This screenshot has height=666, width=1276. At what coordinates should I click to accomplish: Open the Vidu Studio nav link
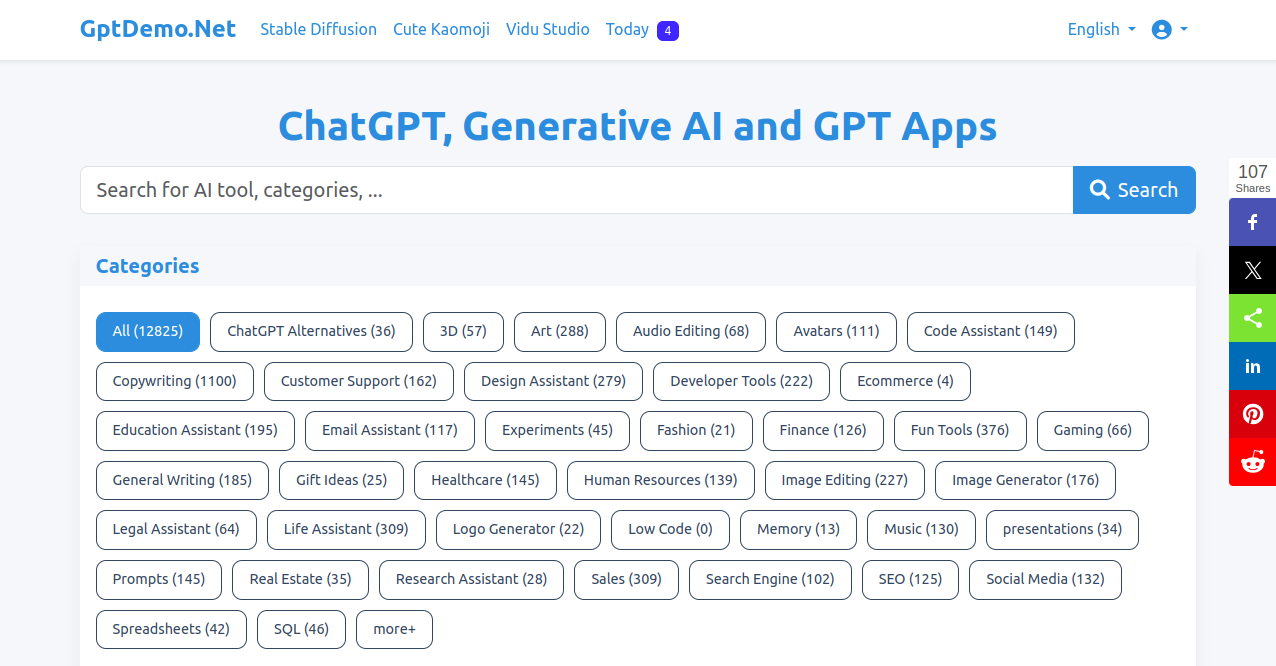pos(548,30)
